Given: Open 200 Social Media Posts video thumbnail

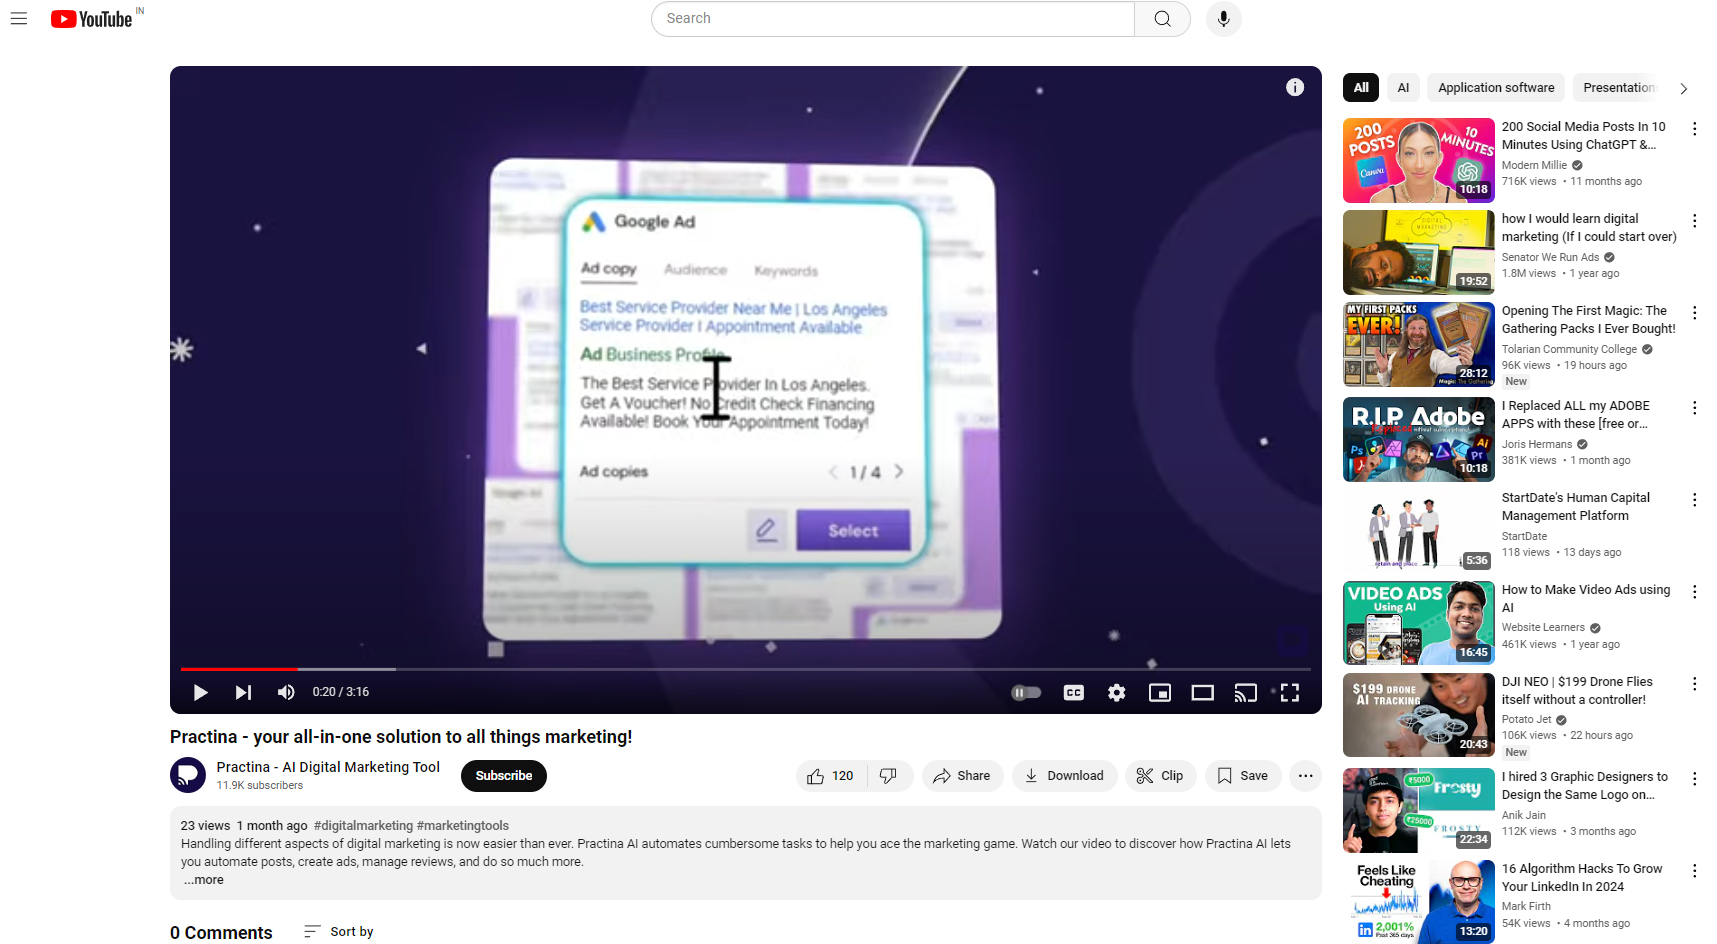Looking at the screenshot, I should click(1419, 161).
